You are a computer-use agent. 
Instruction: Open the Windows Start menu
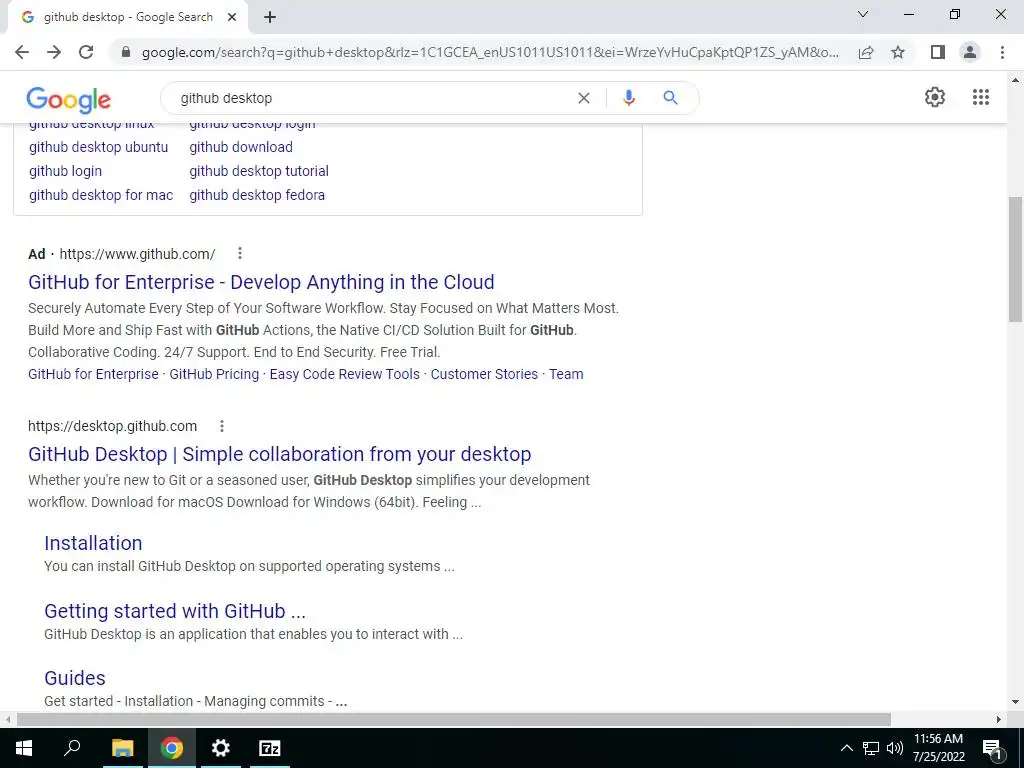[x=24, y=748]
